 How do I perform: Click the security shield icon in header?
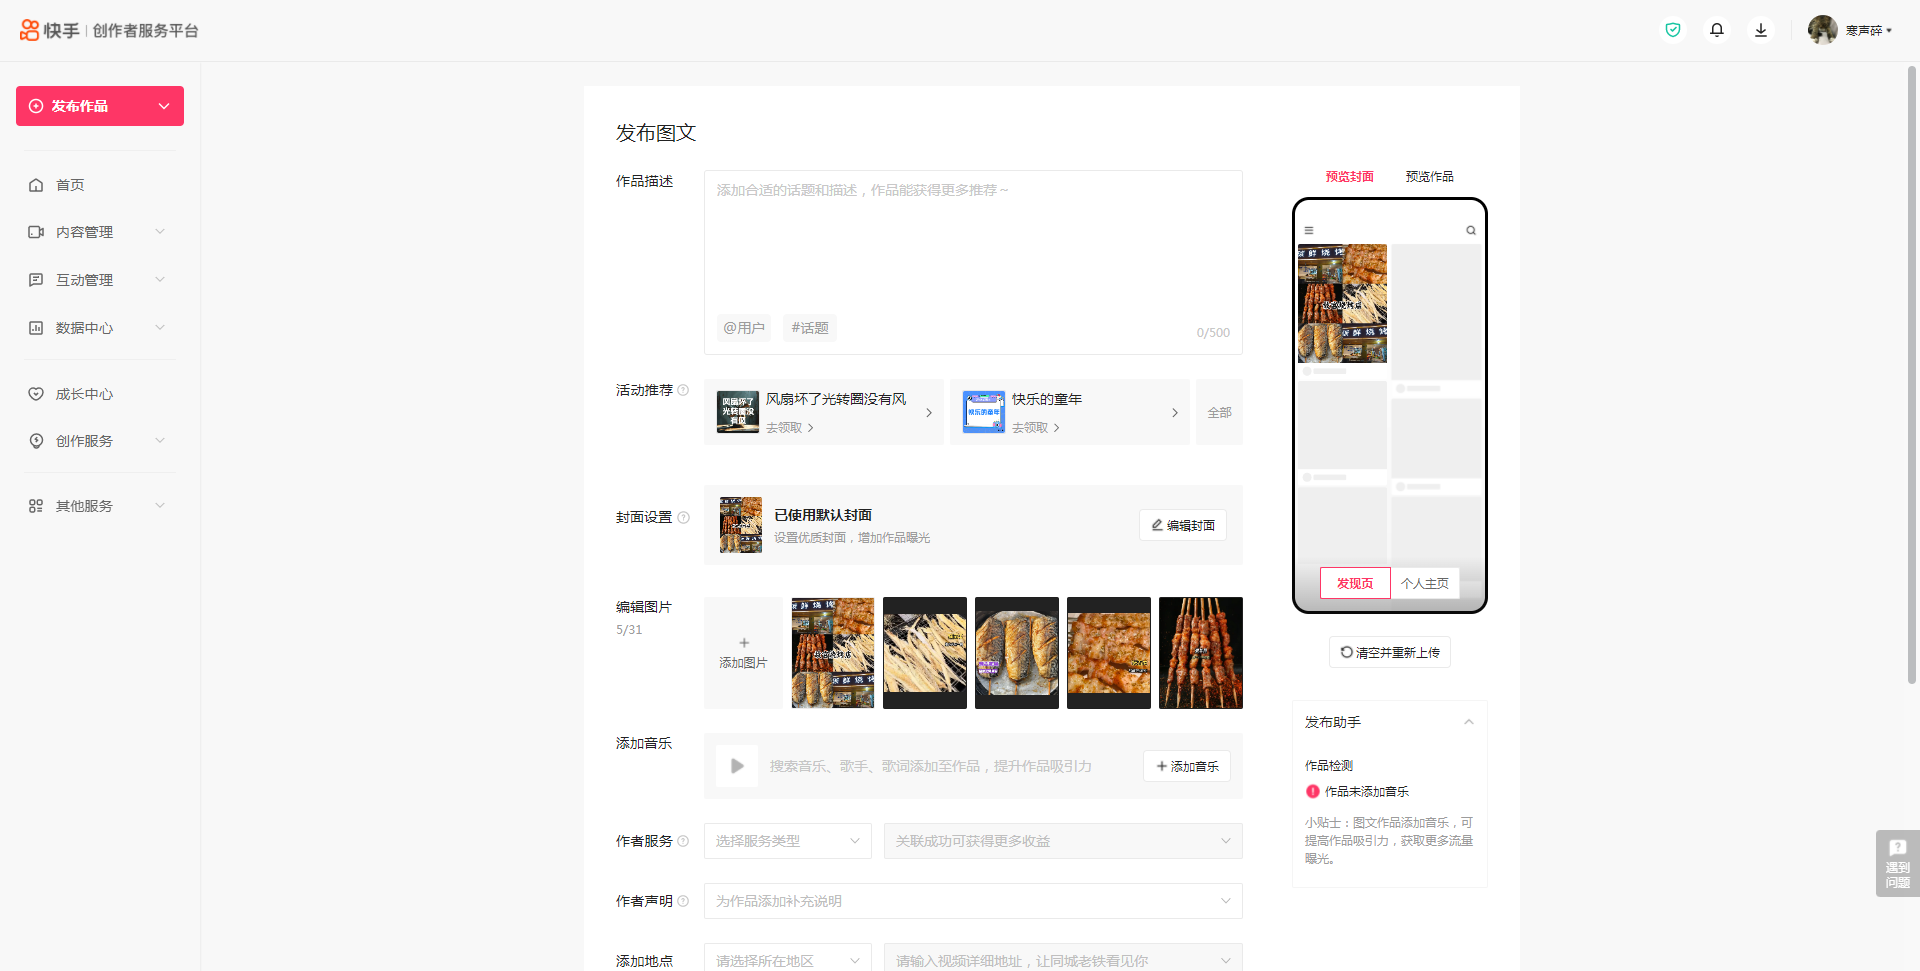[1673, 30]
